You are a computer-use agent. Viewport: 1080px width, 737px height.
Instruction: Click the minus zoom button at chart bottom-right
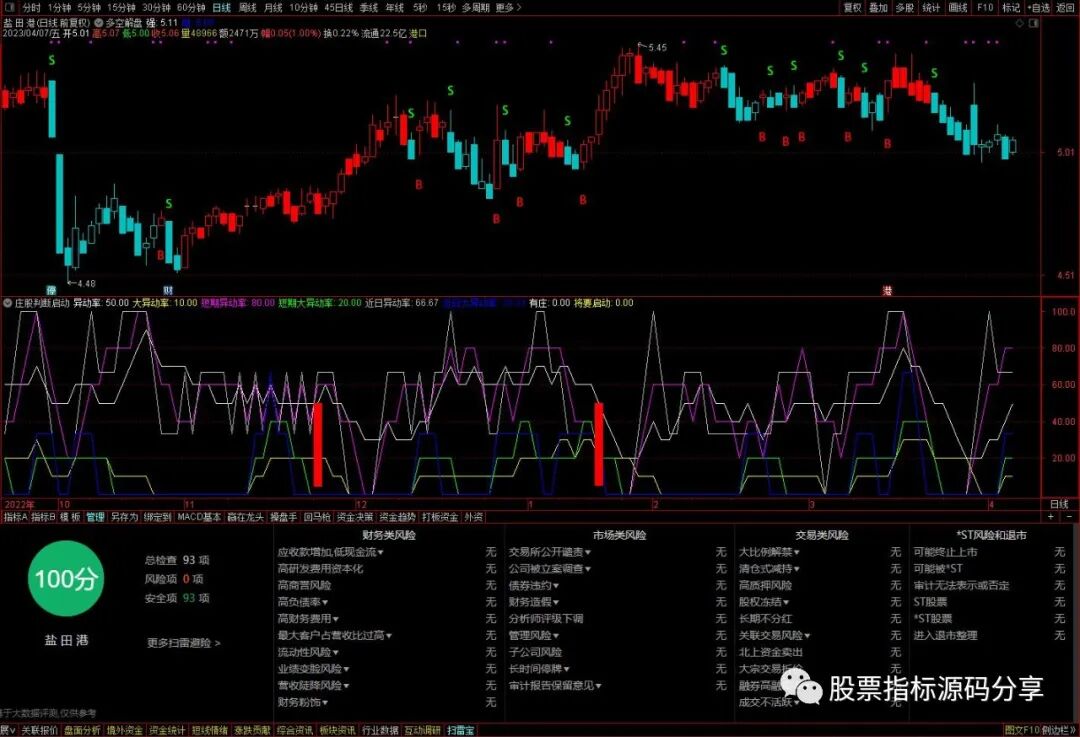point(1069,516)
